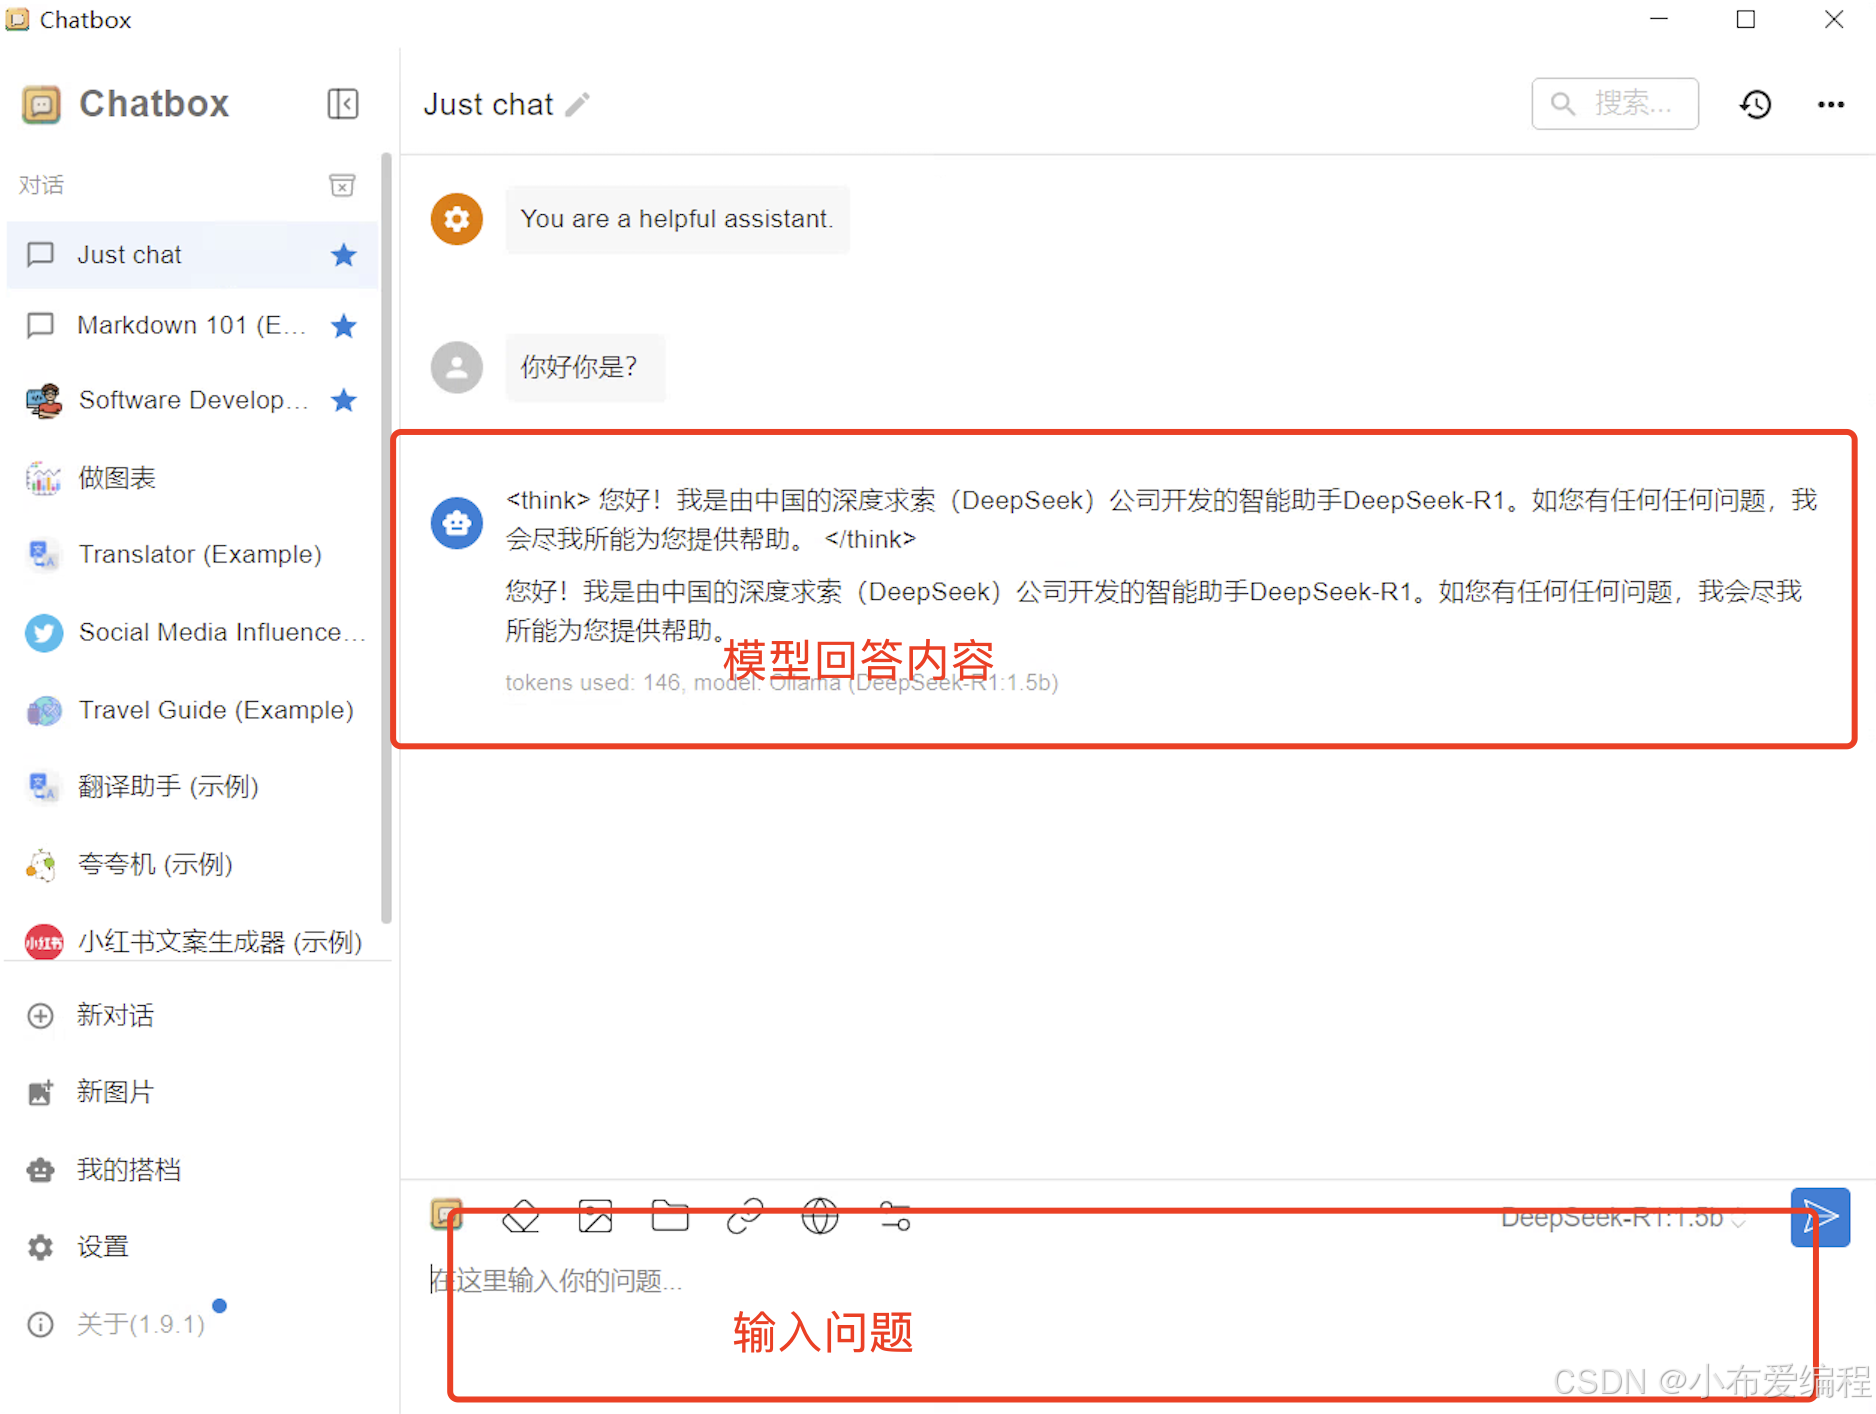Click the Twitter icon of Social Media Influencer

(x=43, y=632)
